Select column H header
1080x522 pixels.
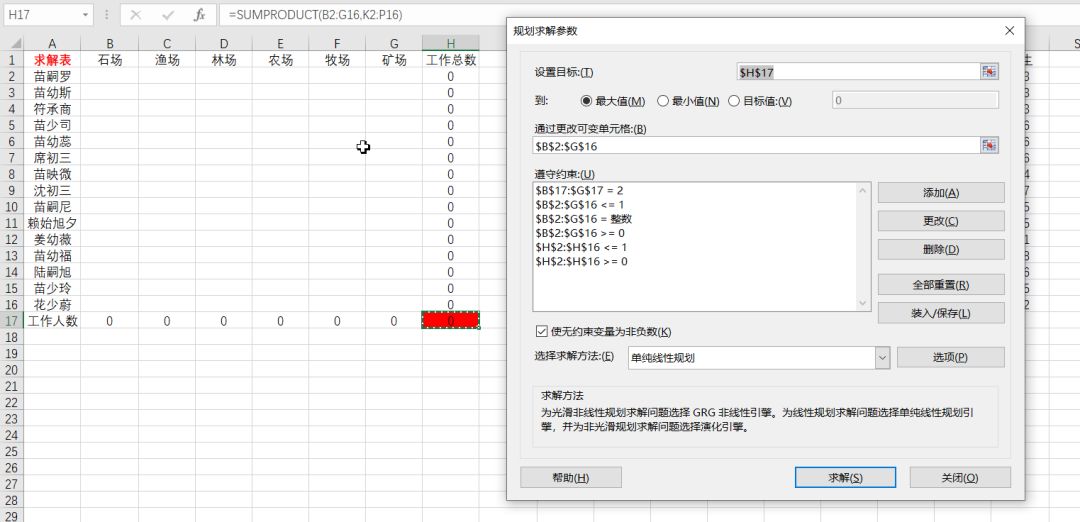[450, 44]
